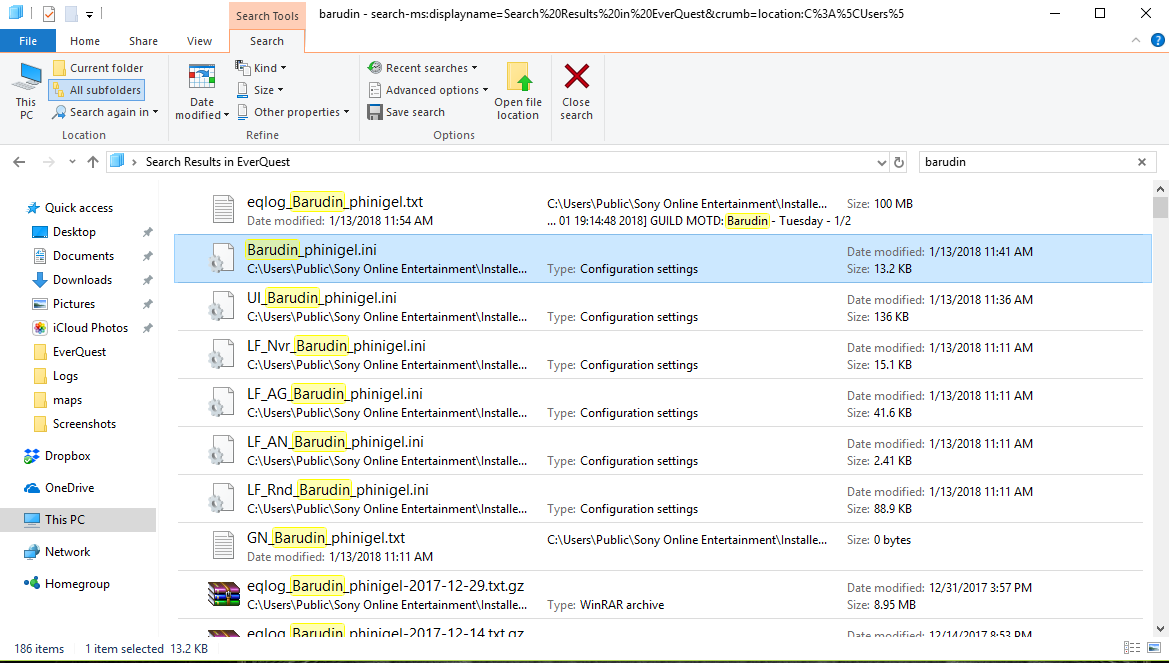Switch to the Home ribbon tab
Image resolution: width=1169 pixels, height=663 pixels.
point(85,41)
